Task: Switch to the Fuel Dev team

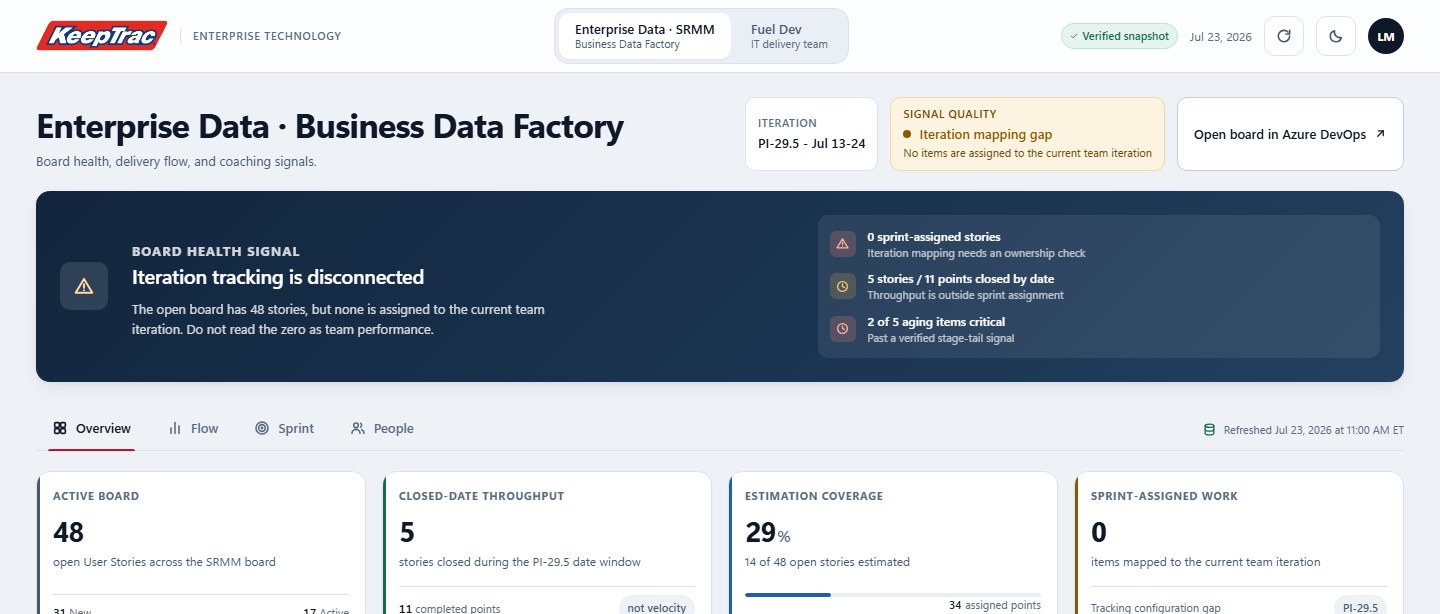Action: 789,36
